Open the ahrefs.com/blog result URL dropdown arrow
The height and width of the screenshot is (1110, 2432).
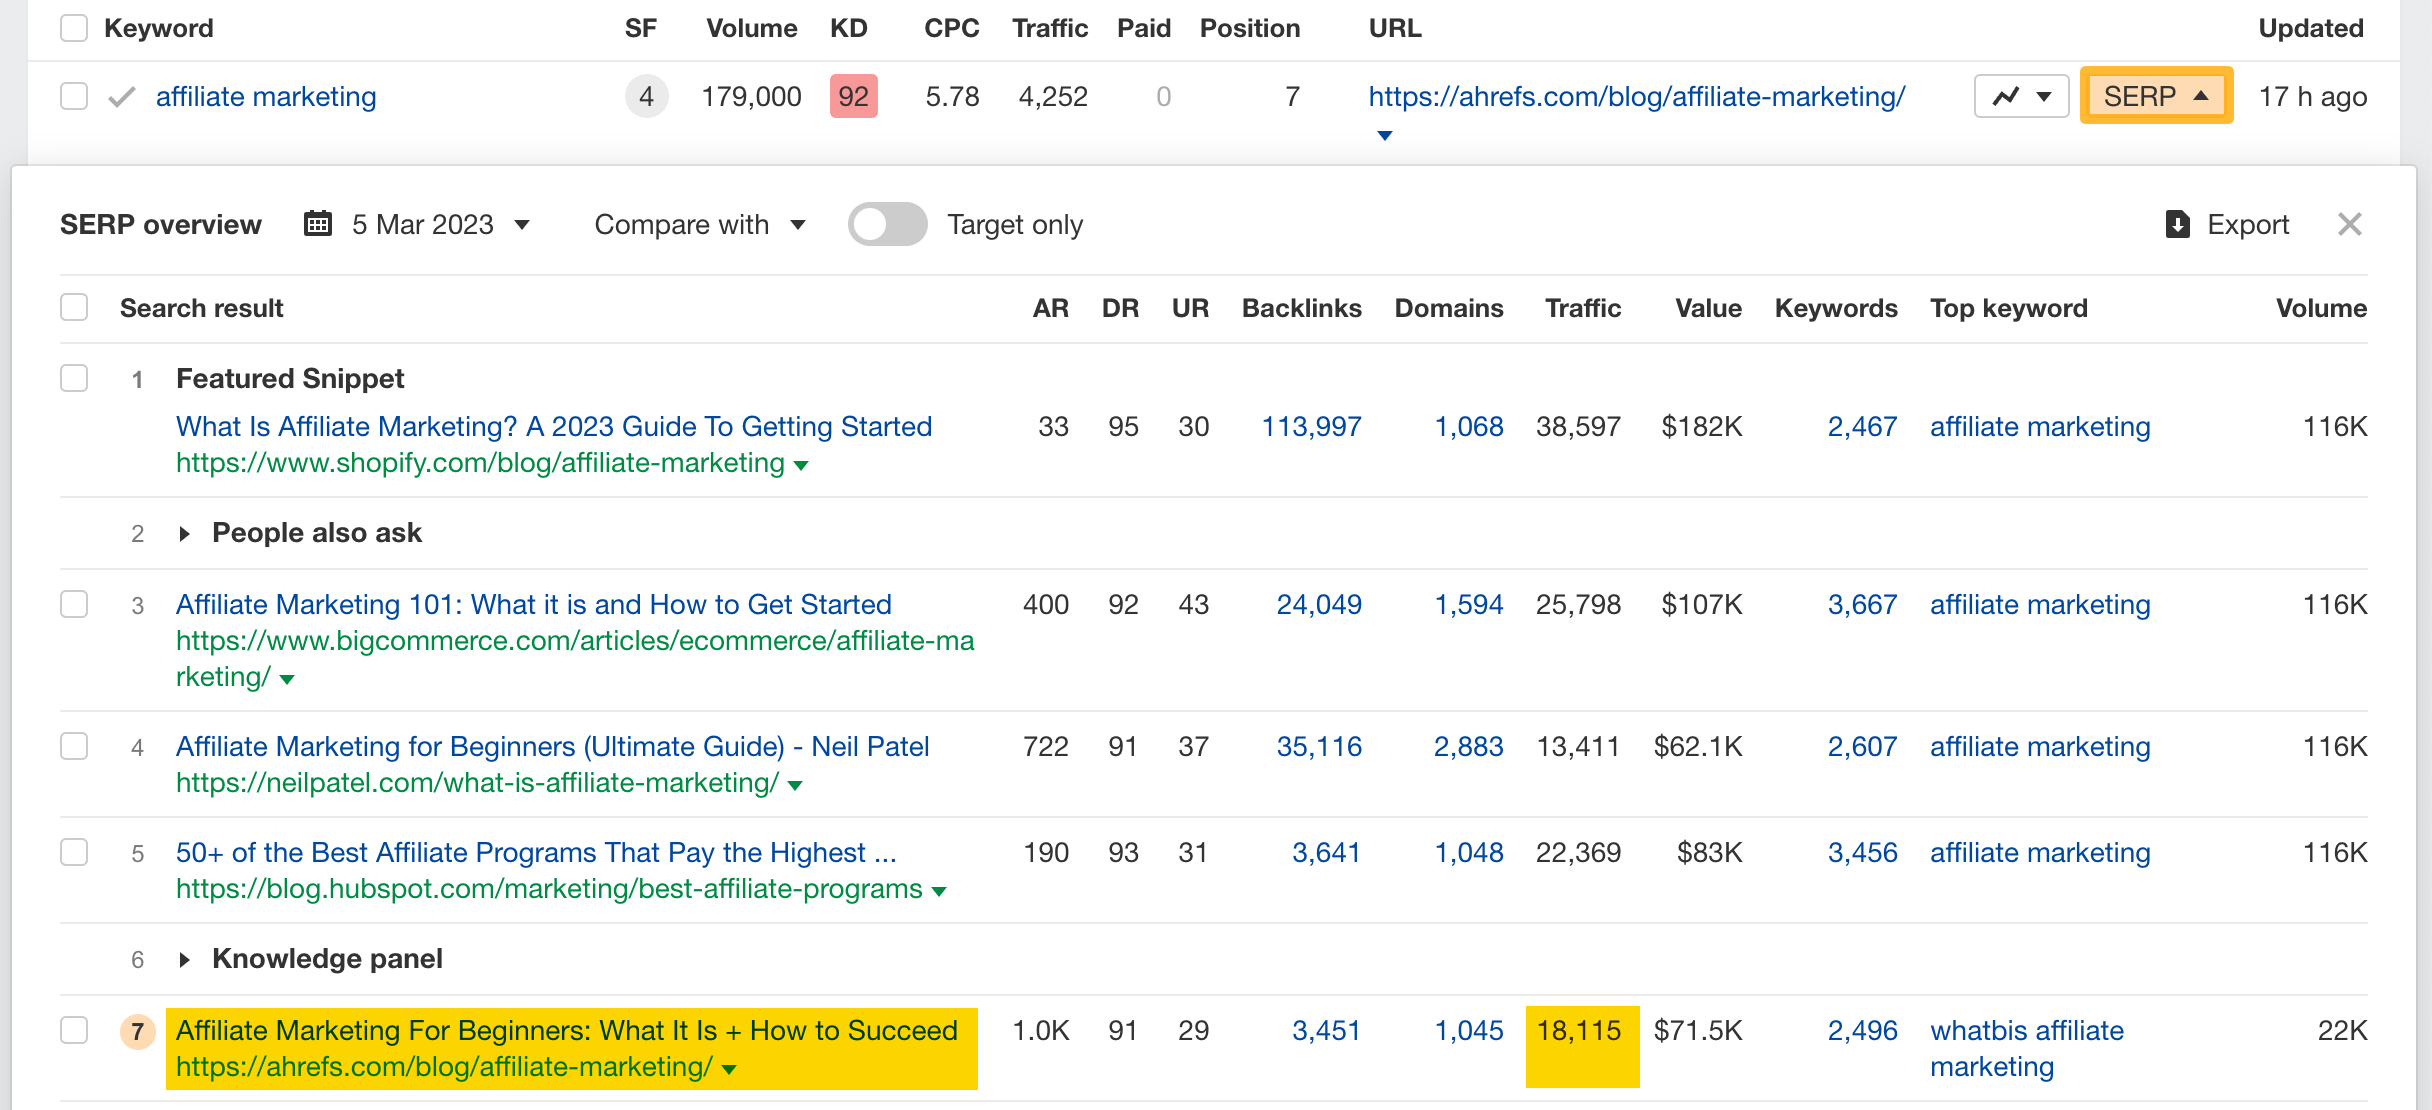[x=729, y=1070]
